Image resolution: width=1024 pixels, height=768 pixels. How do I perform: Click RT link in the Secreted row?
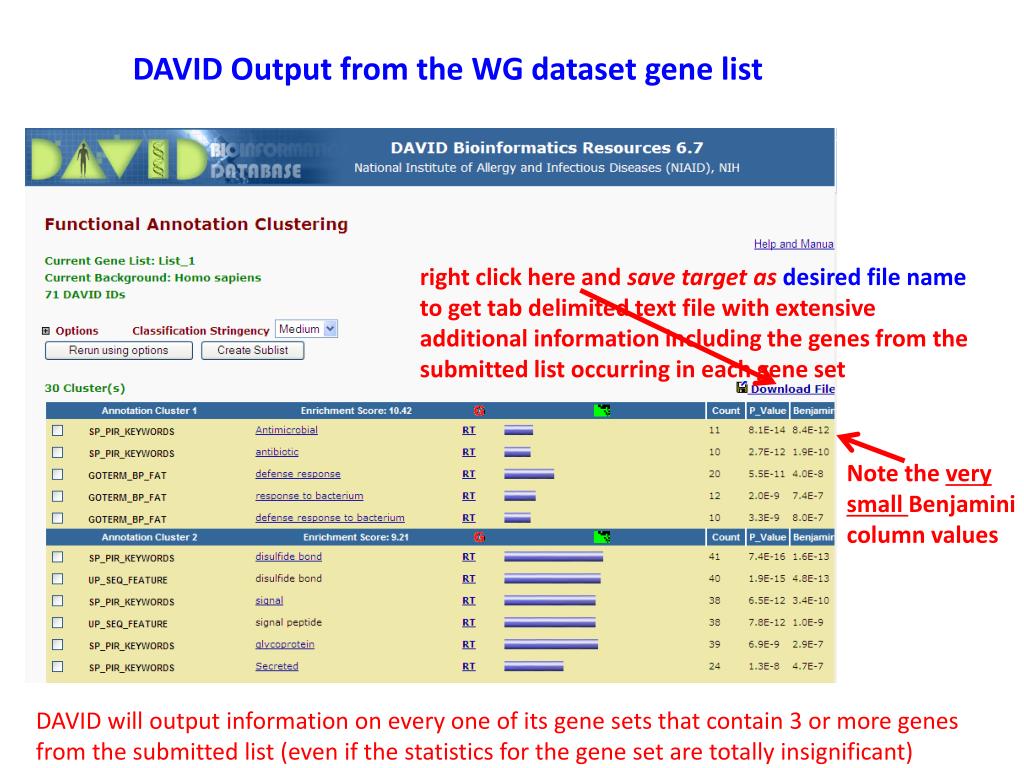[469, 667]
